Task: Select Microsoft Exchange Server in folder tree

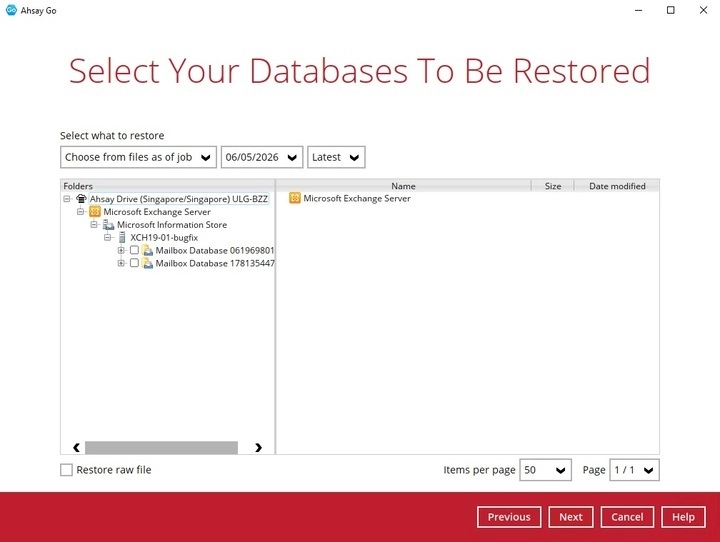Action: click(x=157, y=212)
